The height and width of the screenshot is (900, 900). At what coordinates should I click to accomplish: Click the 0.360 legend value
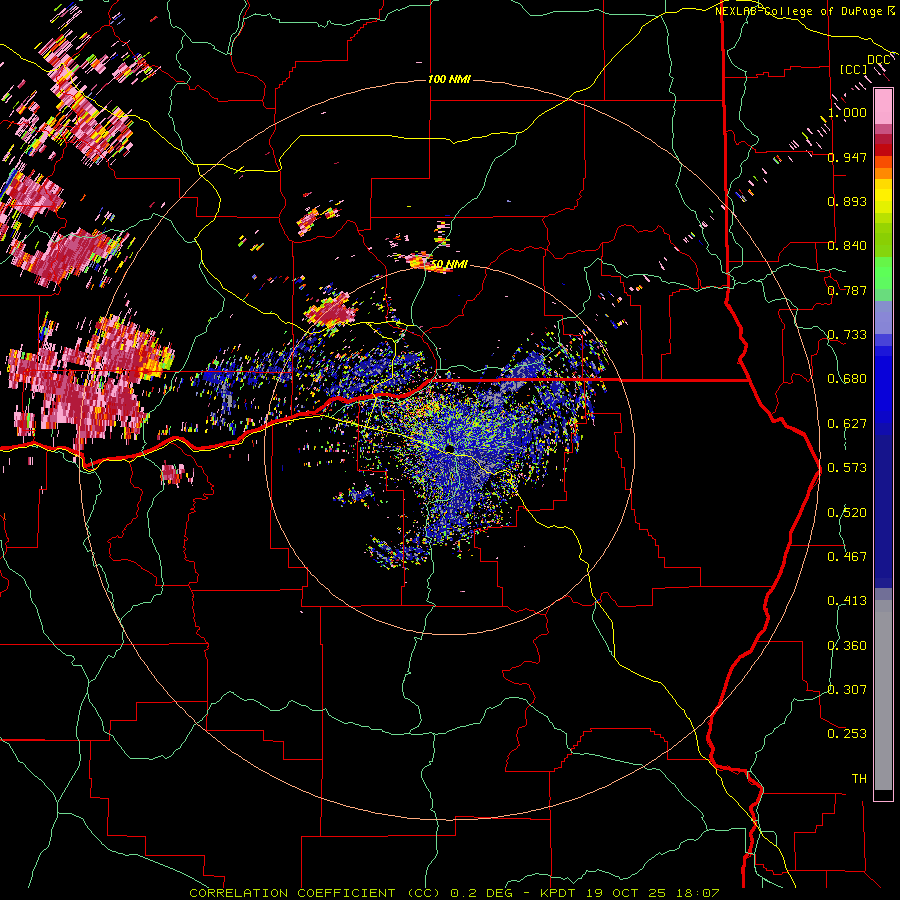click(847, 646)
